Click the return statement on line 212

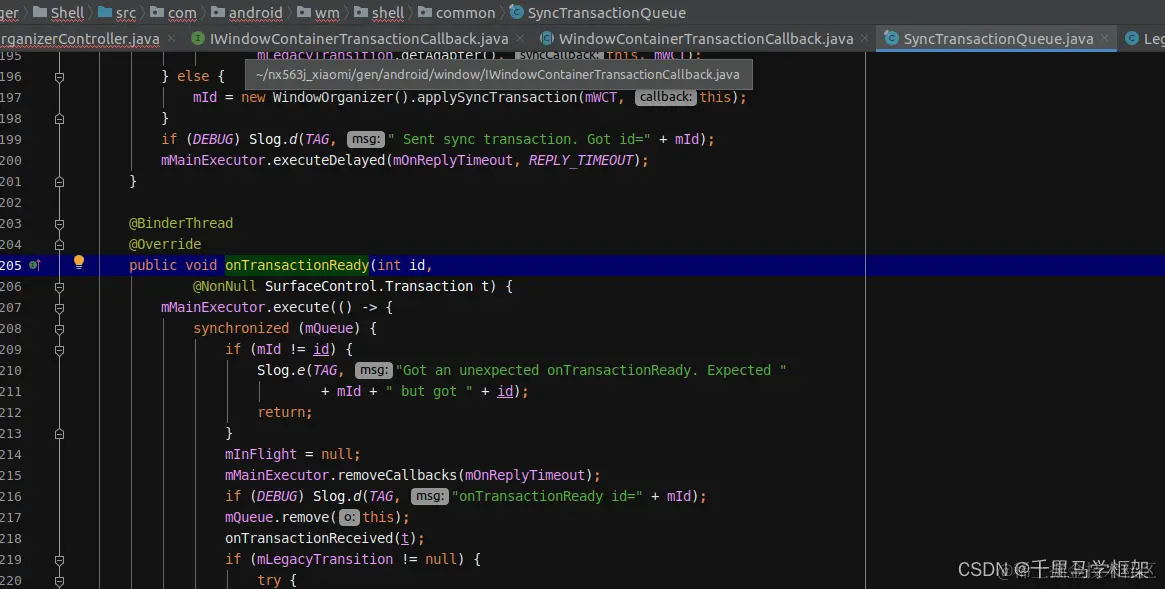point(285,412)
